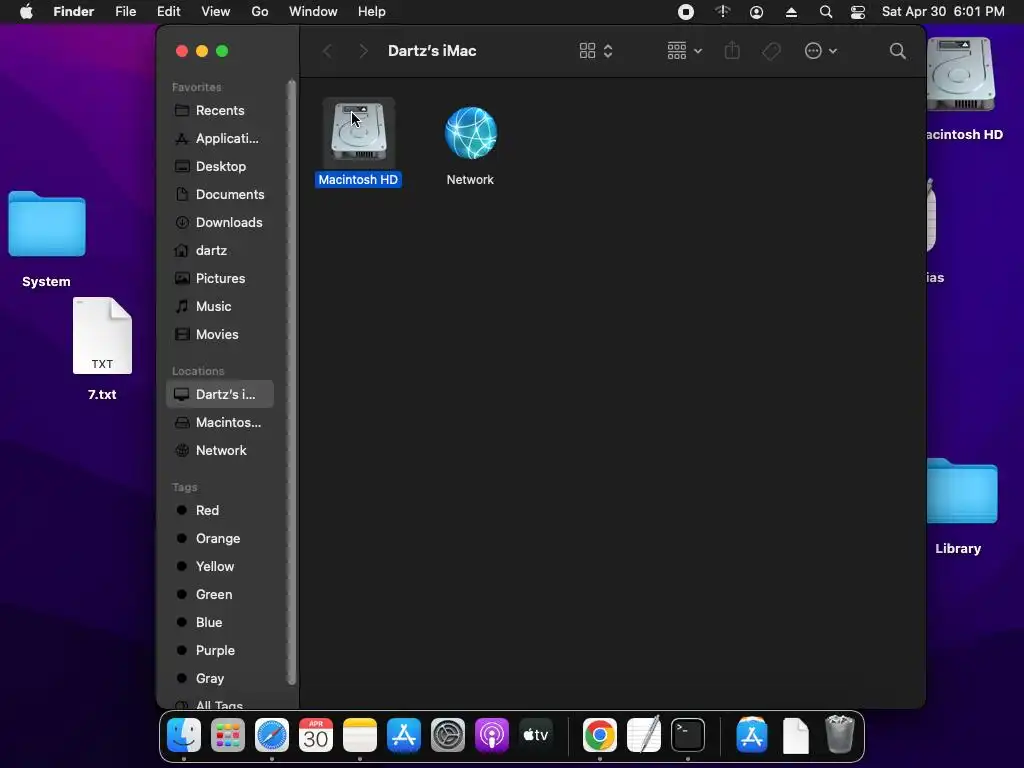Open the Action ellipsis menu
Viewport: 1024px width, 768px height.
821,51
